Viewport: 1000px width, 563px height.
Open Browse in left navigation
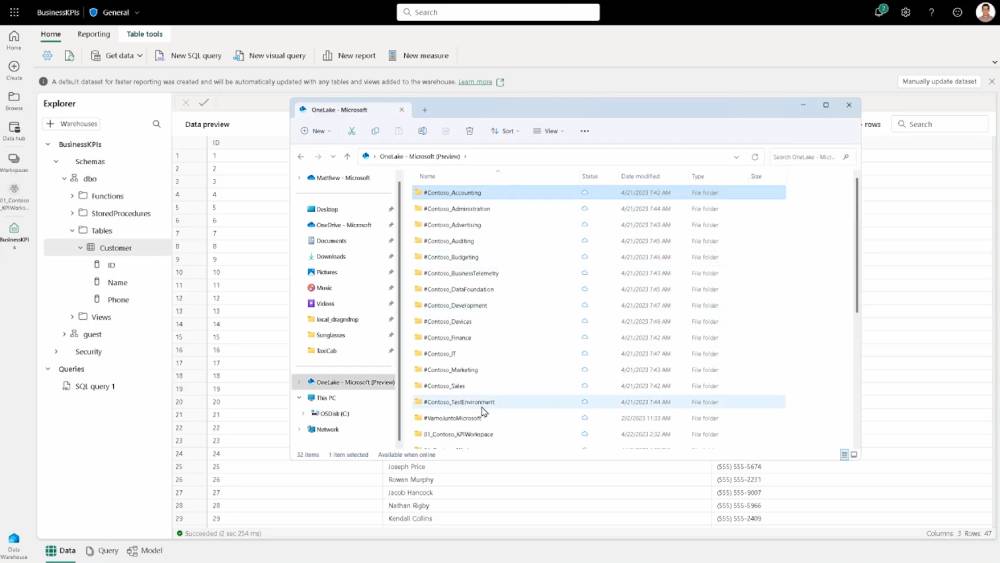(x=14, y=101)
